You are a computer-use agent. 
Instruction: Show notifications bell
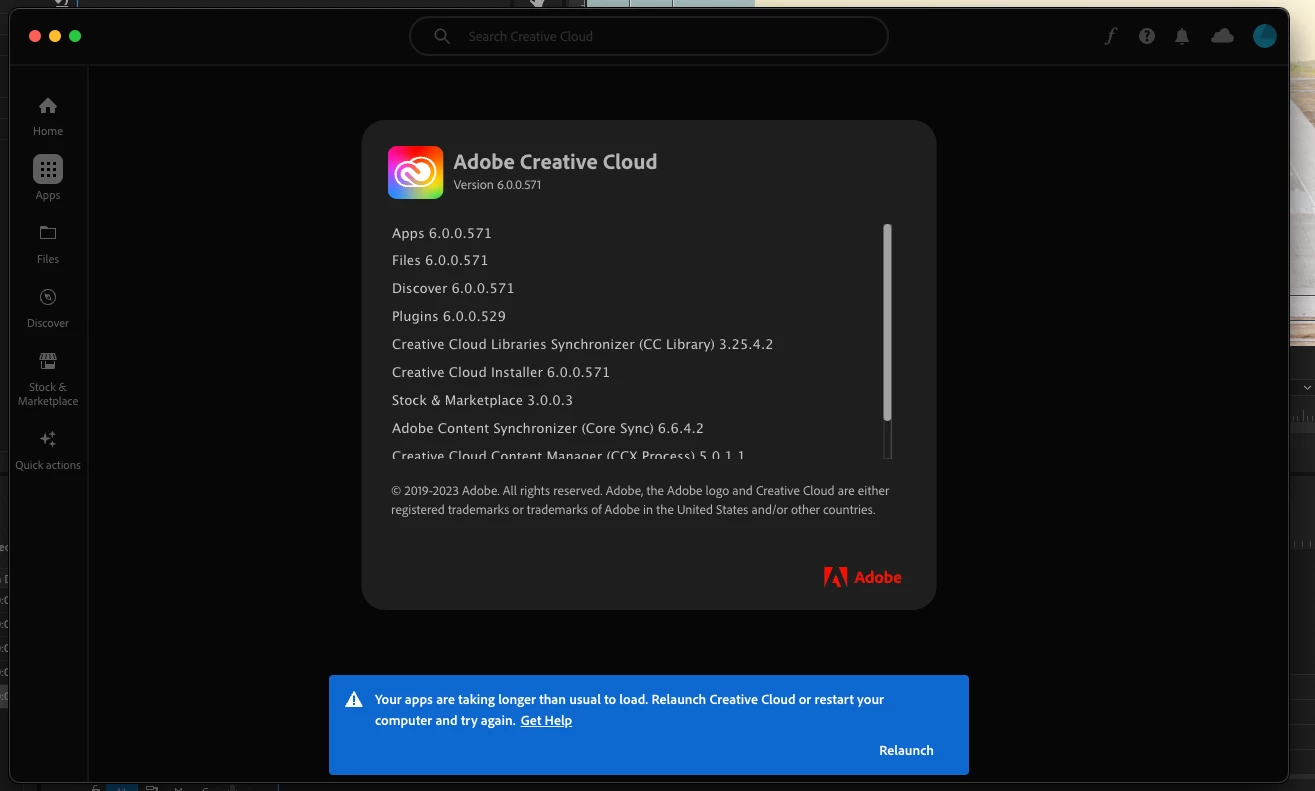(x=1182, y=36)
